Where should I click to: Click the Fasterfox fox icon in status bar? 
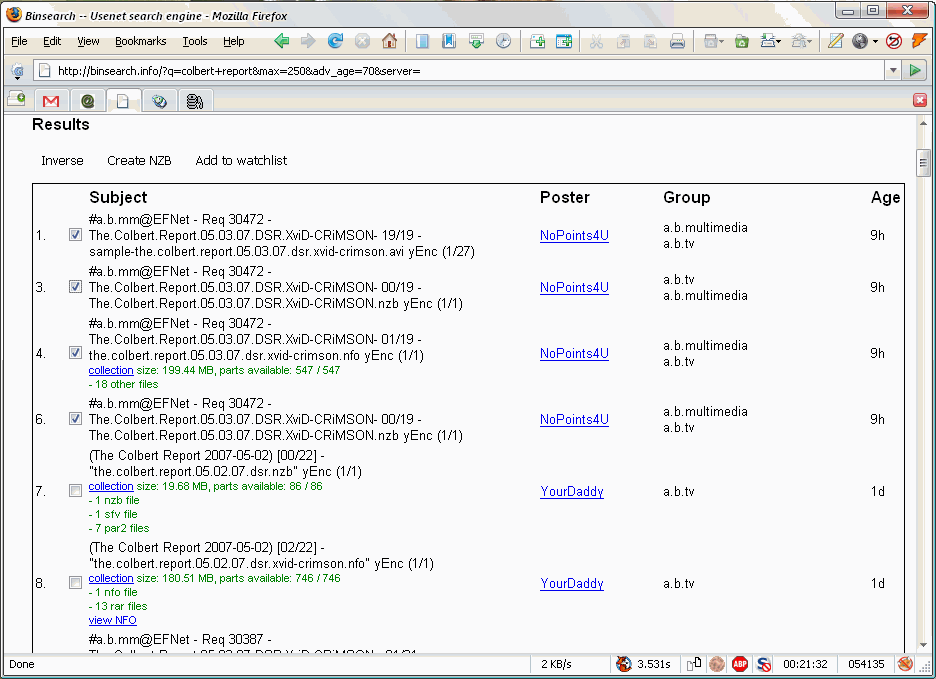pos(624,663)
